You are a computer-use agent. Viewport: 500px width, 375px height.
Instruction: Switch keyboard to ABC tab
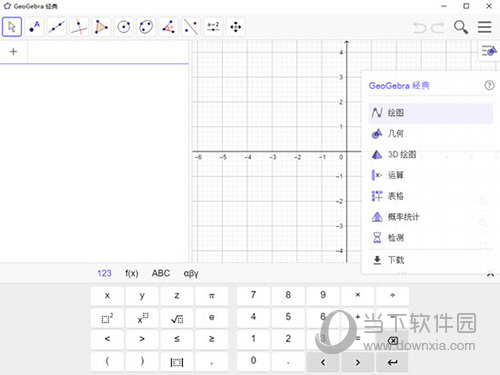pos(161,273)
